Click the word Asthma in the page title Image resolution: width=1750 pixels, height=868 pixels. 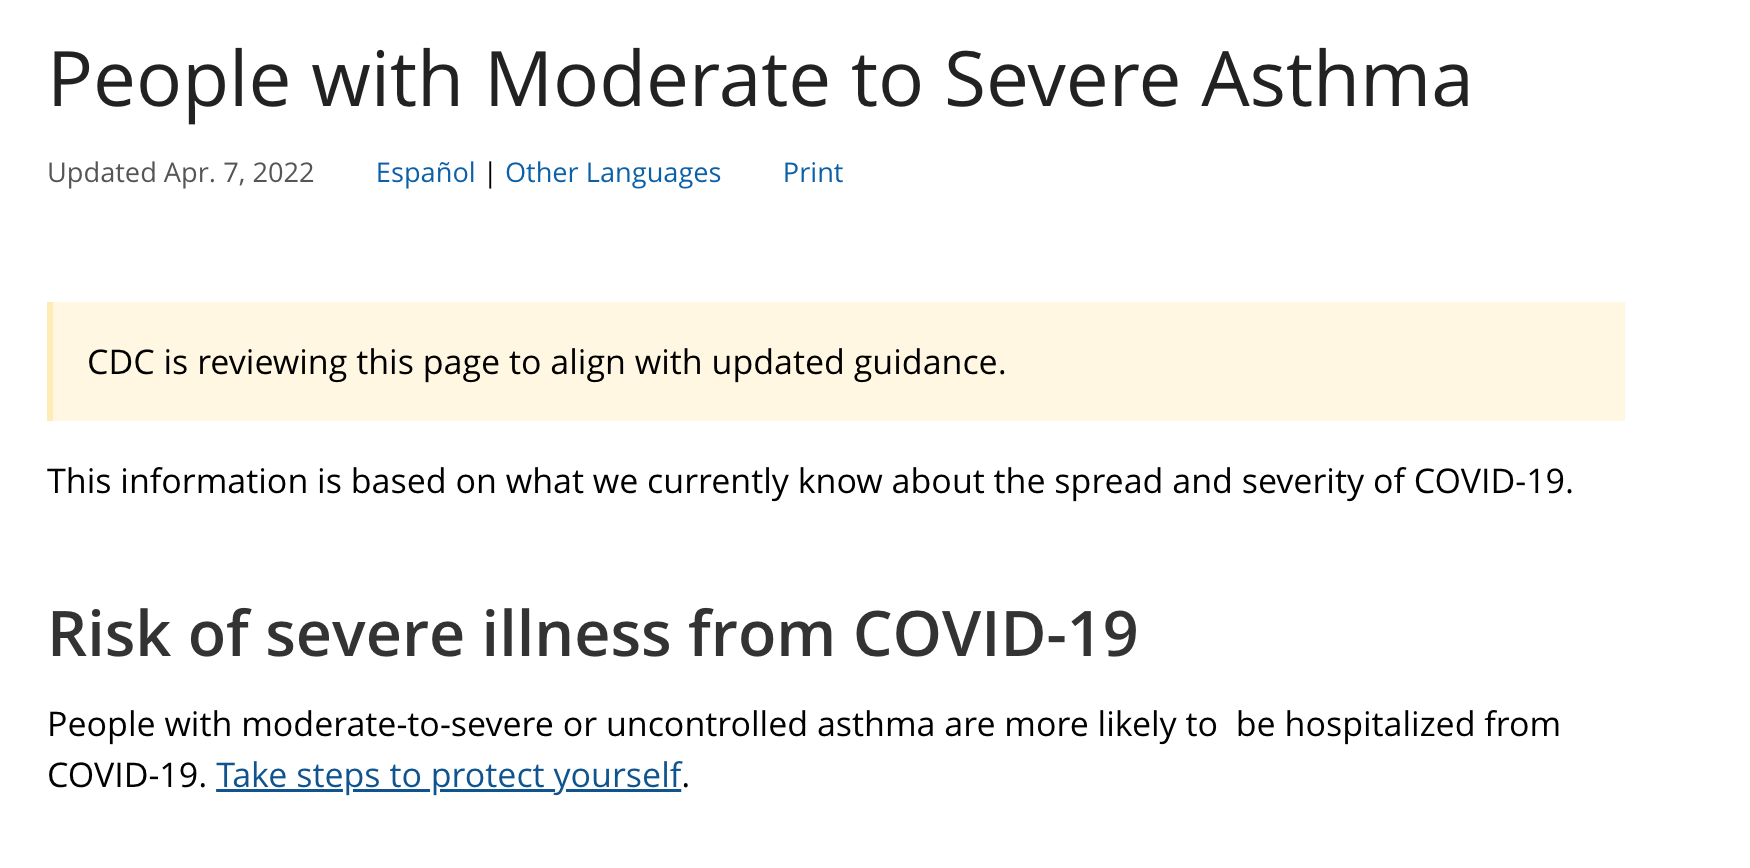point(1337,80)
